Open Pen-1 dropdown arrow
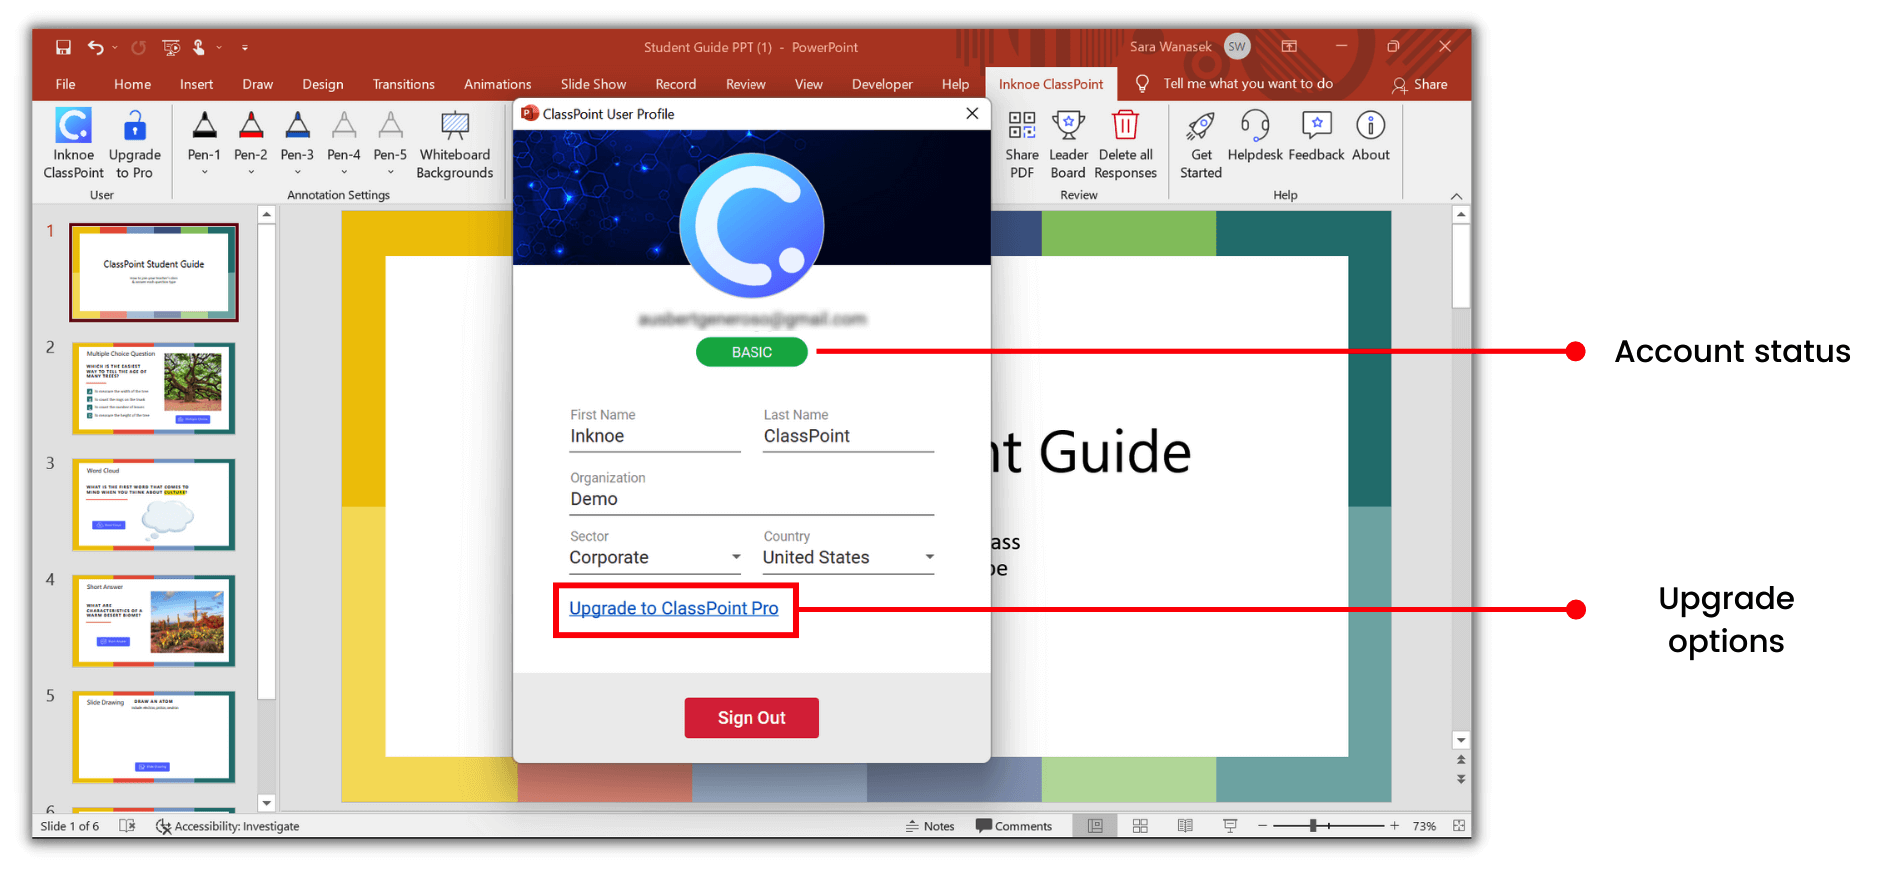Image resolution: width=1884 pixels, height=883 pixels. pos(204,173)
